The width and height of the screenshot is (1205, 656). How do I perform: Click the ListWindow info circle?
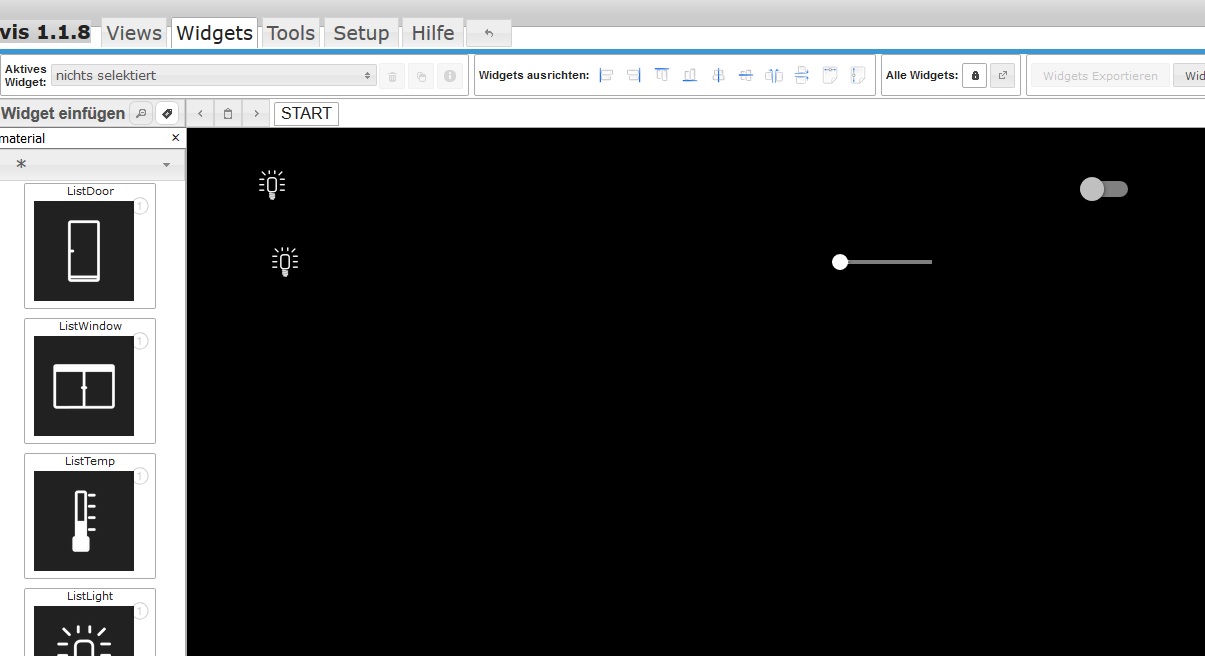click(x=140, y=341)
